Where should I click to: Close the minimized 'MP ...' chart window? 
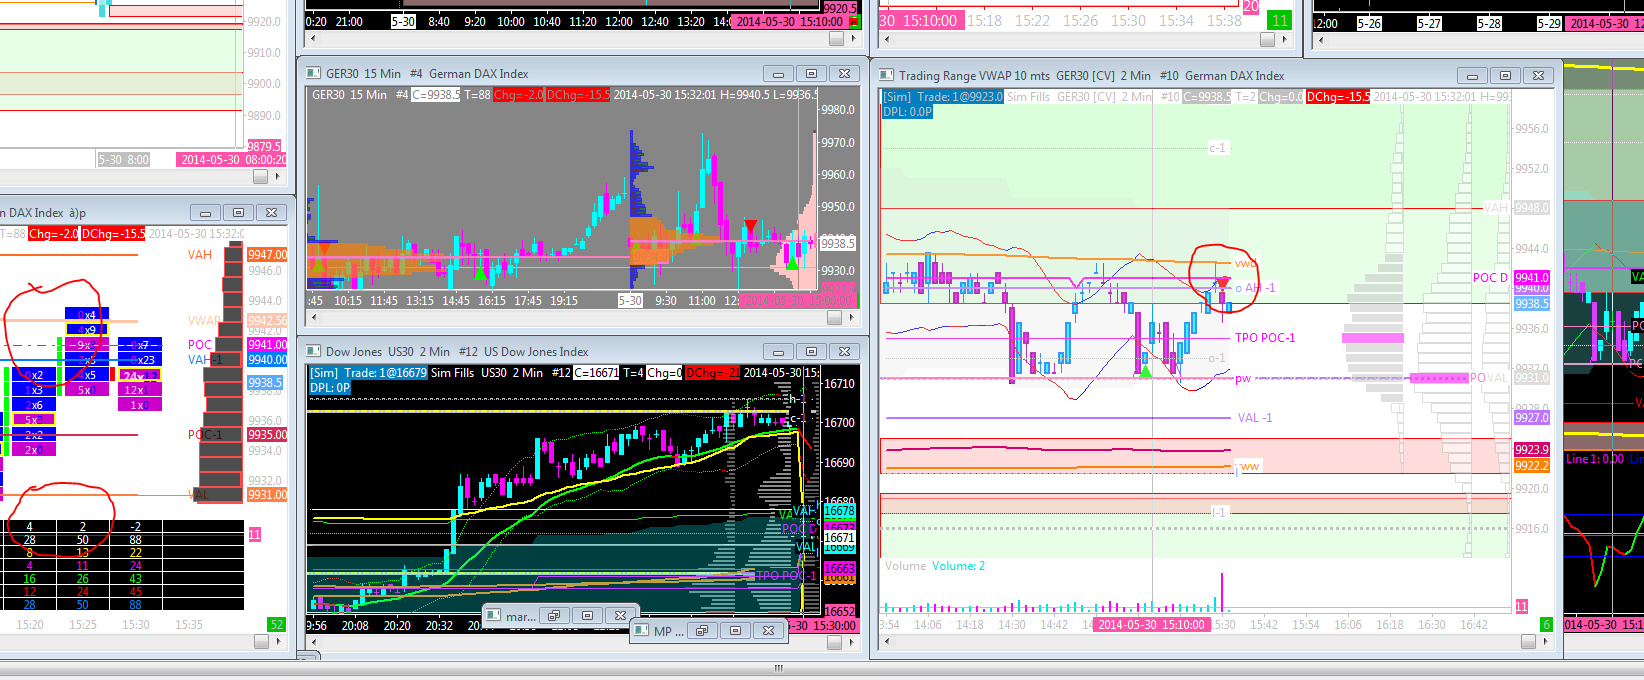pyautogui.click(x=768, y=631)
